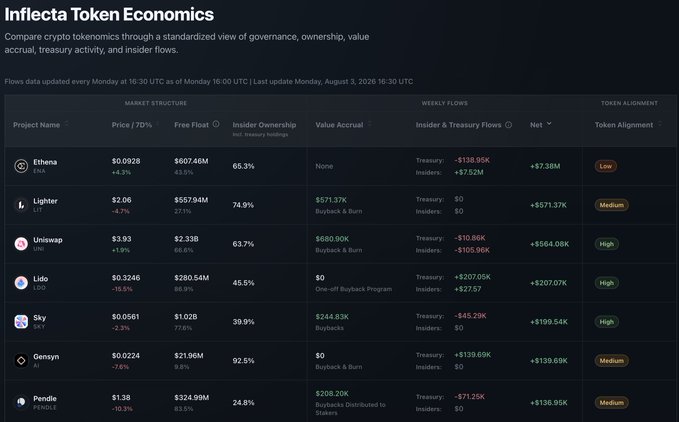
Task: Click the Lighter project logo icon
Action: pos(21,205)
